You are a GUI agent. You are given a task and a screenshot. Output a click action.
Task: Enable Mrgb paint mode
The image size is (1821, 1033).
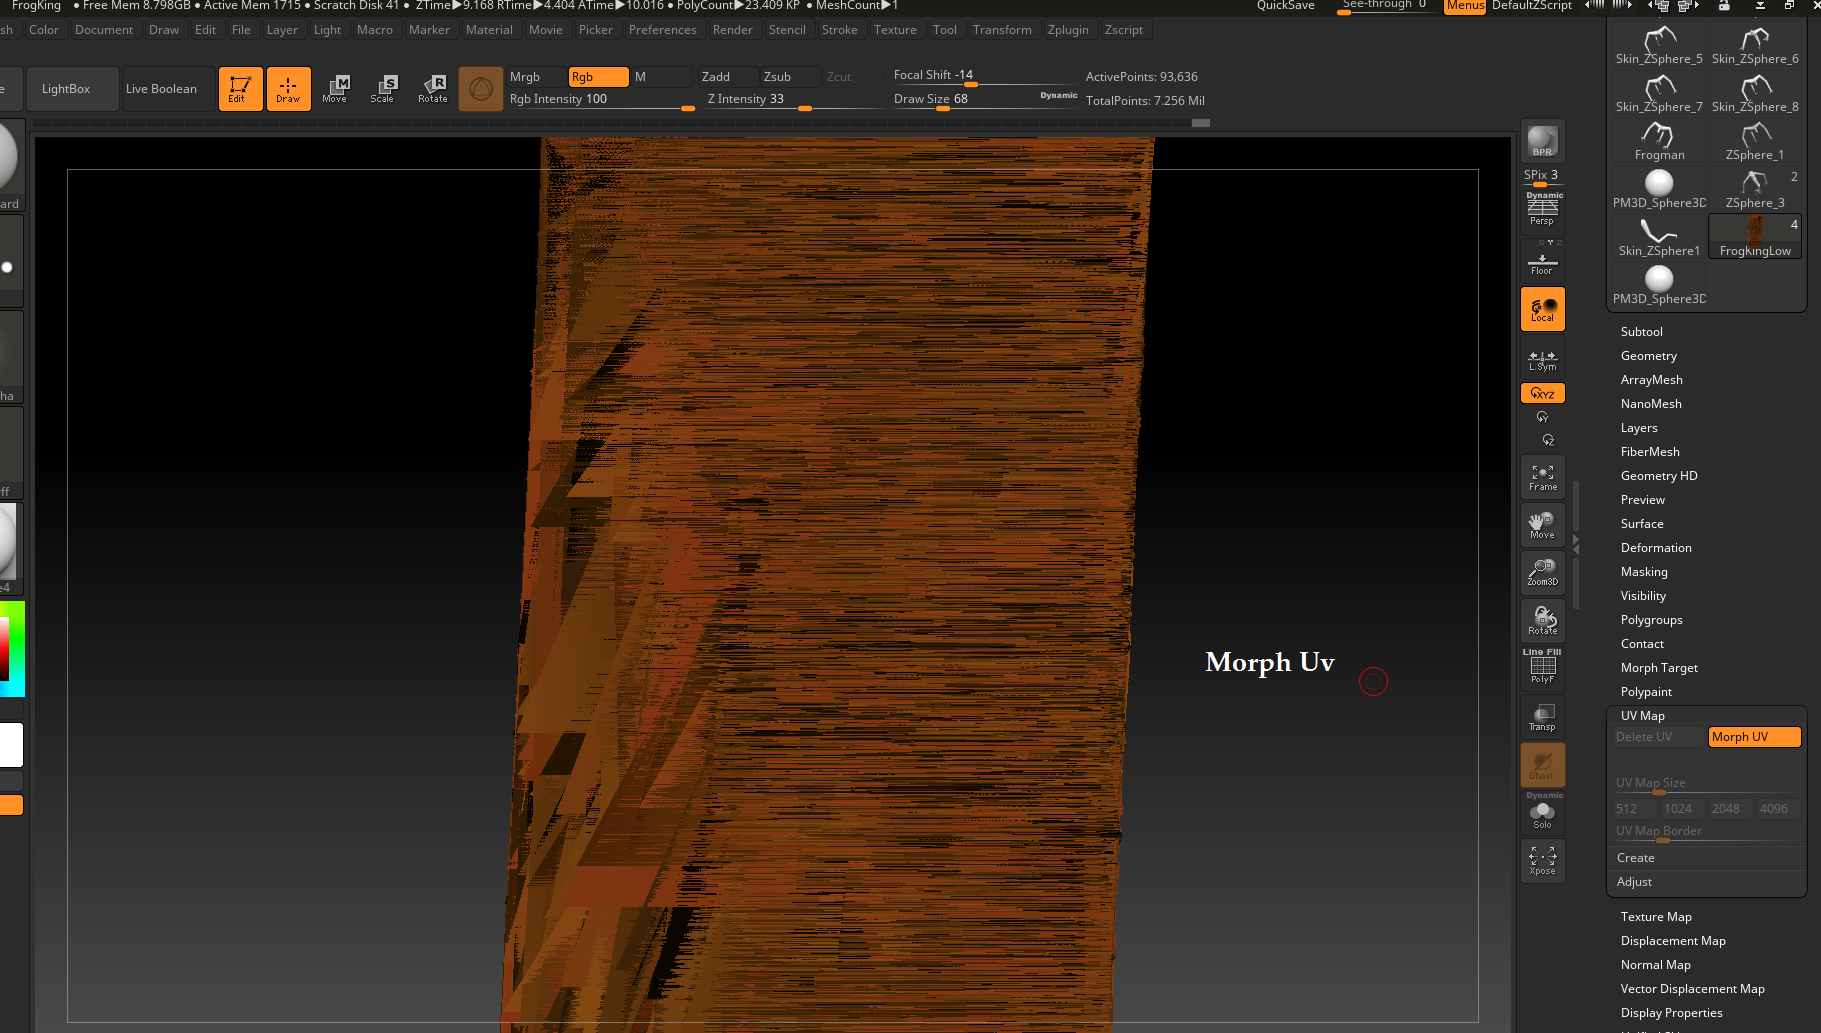[x=535, y=77]
